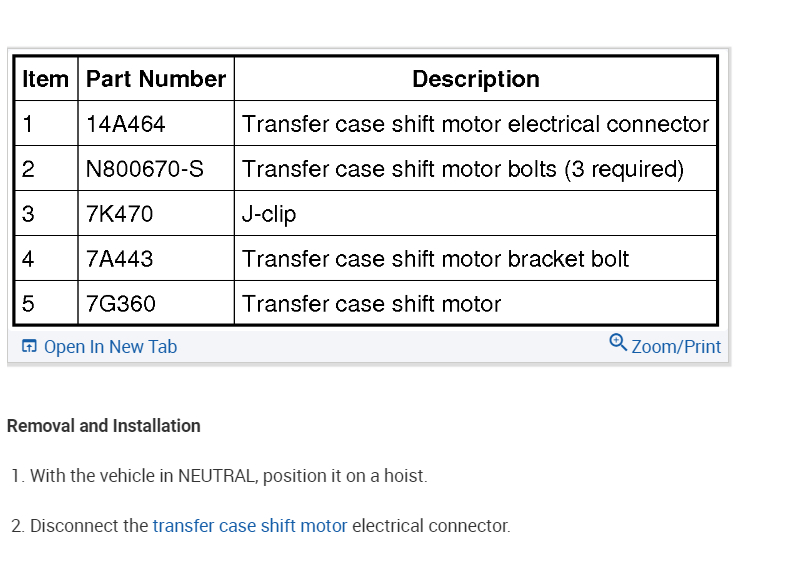Select the shift motor bracket bolt description

435,259
